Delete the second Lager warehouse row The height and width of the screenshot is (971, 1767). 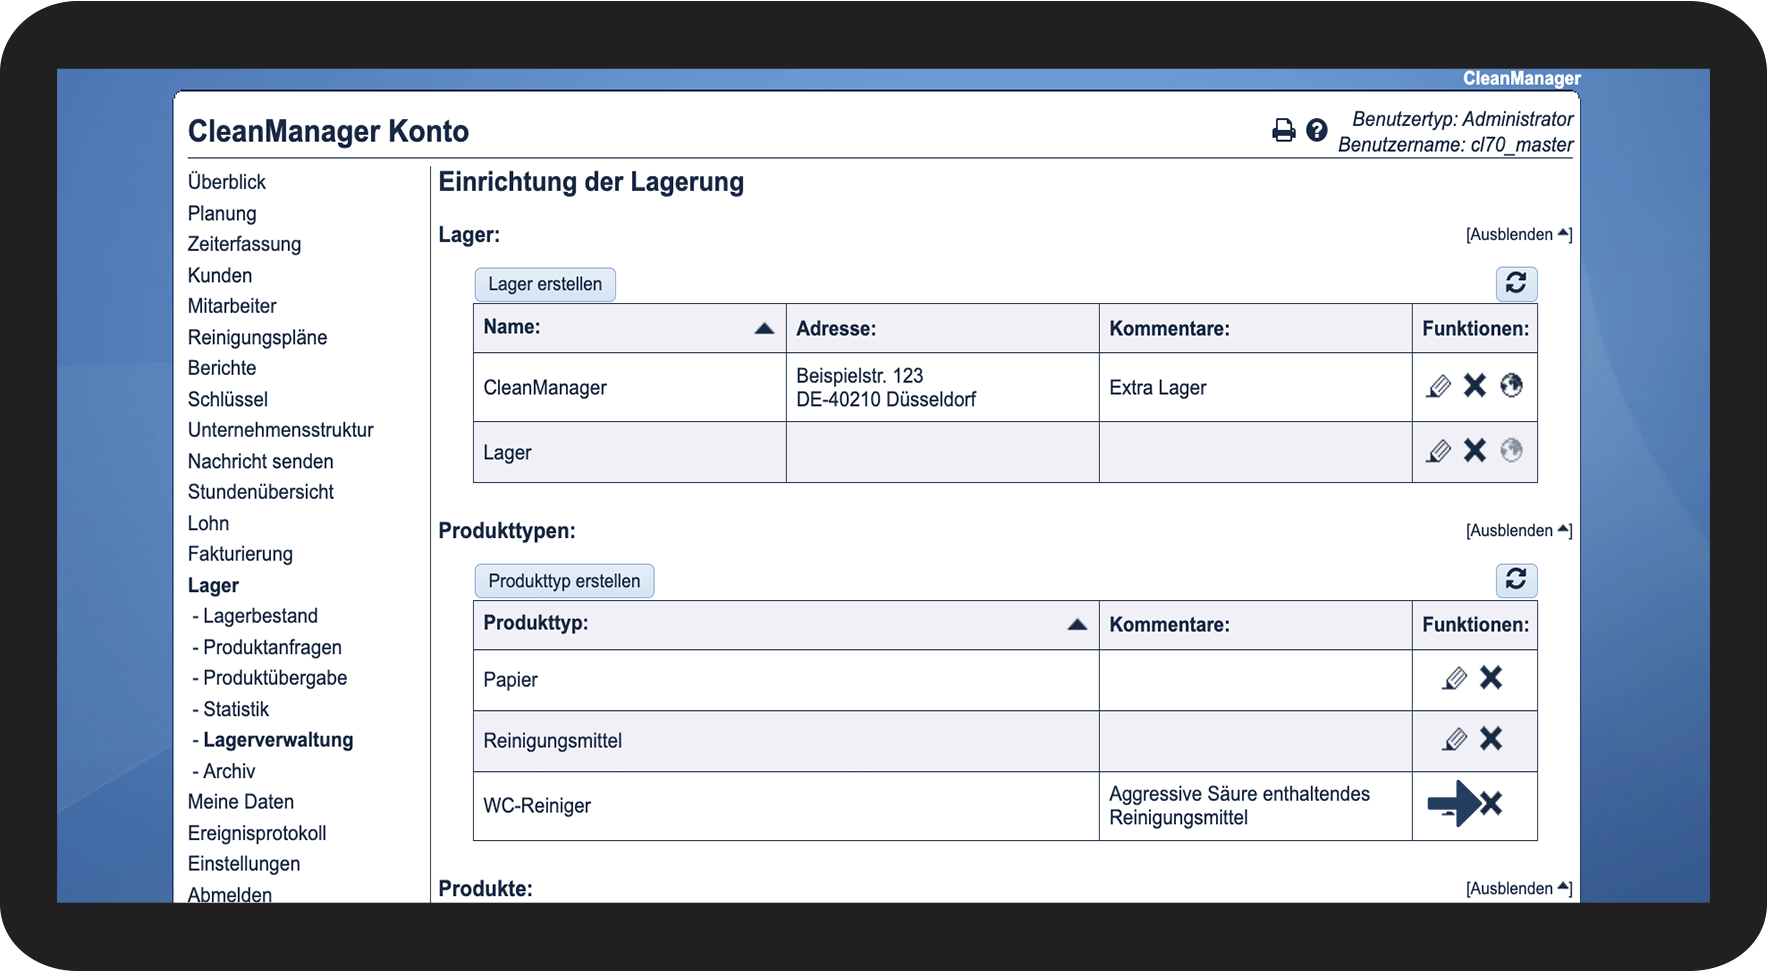tap(1475, 451)
